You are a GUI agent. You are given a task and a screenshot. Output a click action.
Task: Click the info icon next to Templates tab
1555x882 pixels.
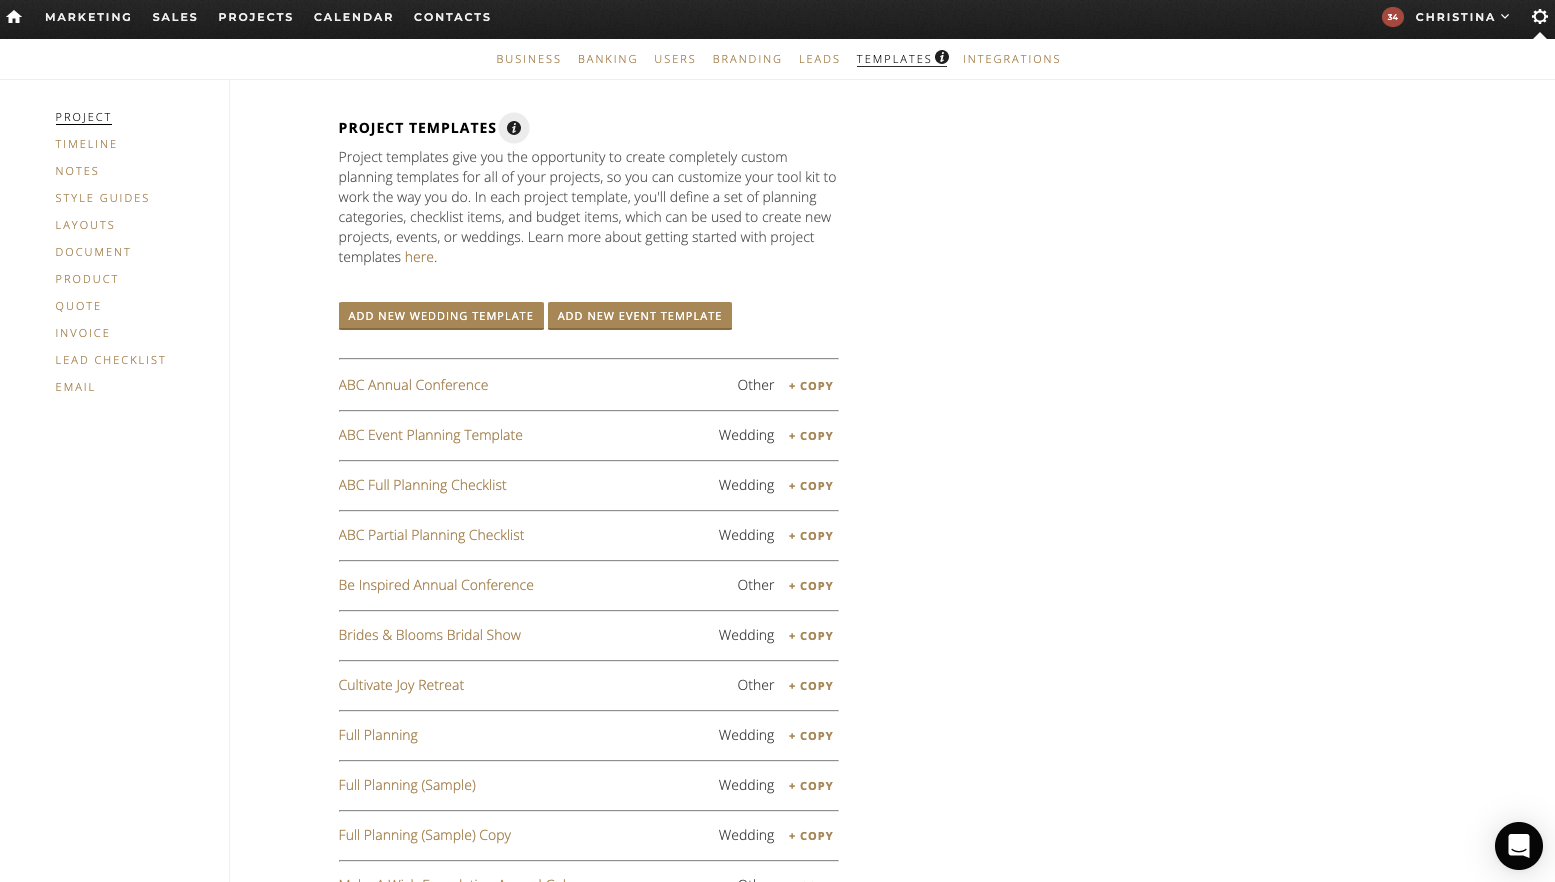click(x=941, y=57)
